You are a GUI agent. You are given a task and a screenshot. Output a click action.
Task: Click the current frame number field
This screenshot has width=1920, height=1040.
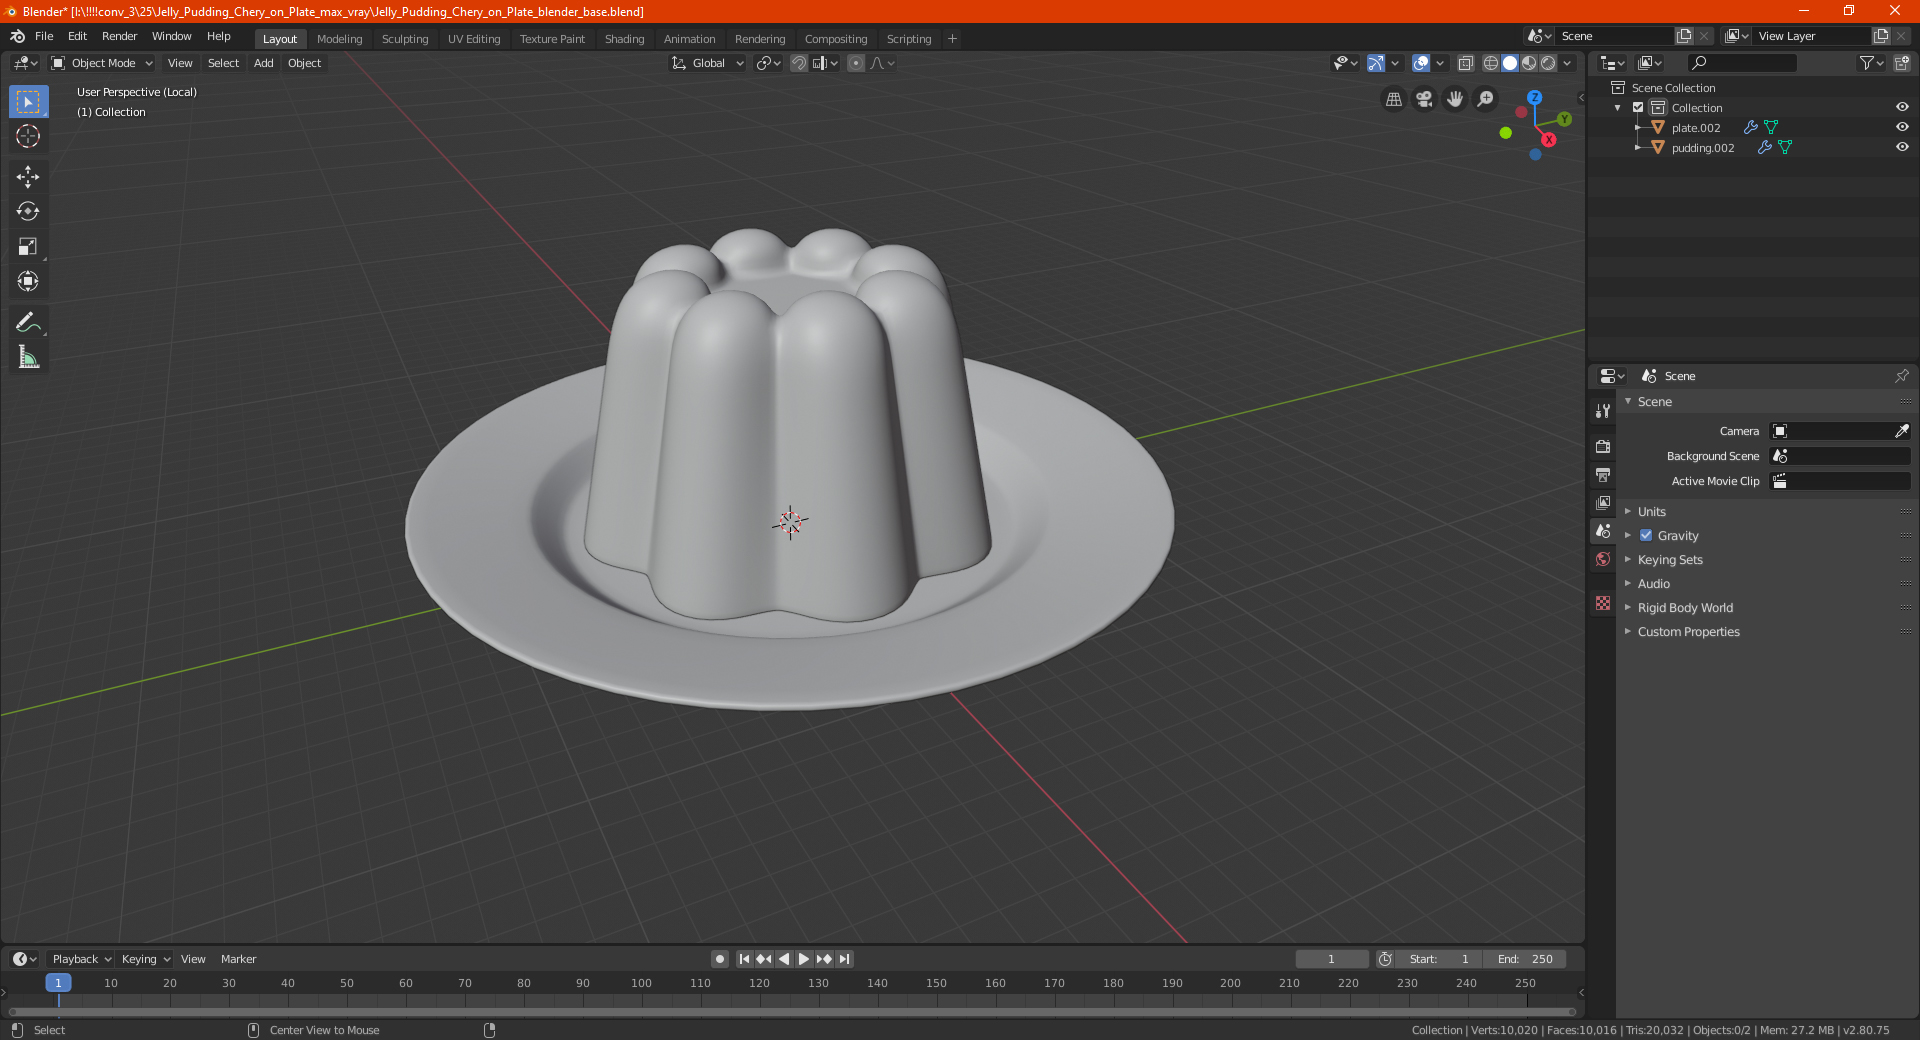(1332, 959)
